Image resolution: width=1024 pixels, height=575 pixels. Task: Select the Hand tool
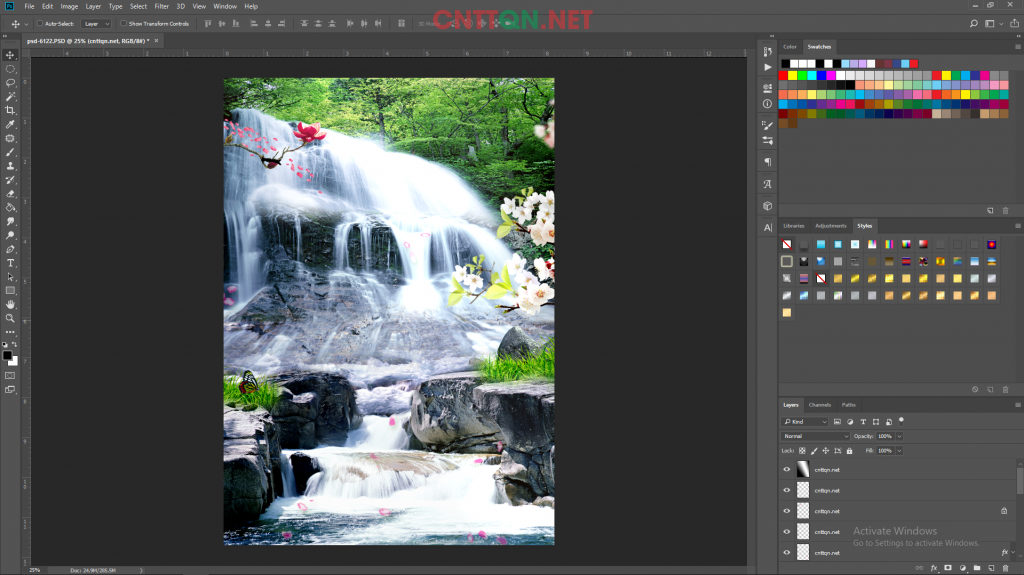click(x=10, y=304)
